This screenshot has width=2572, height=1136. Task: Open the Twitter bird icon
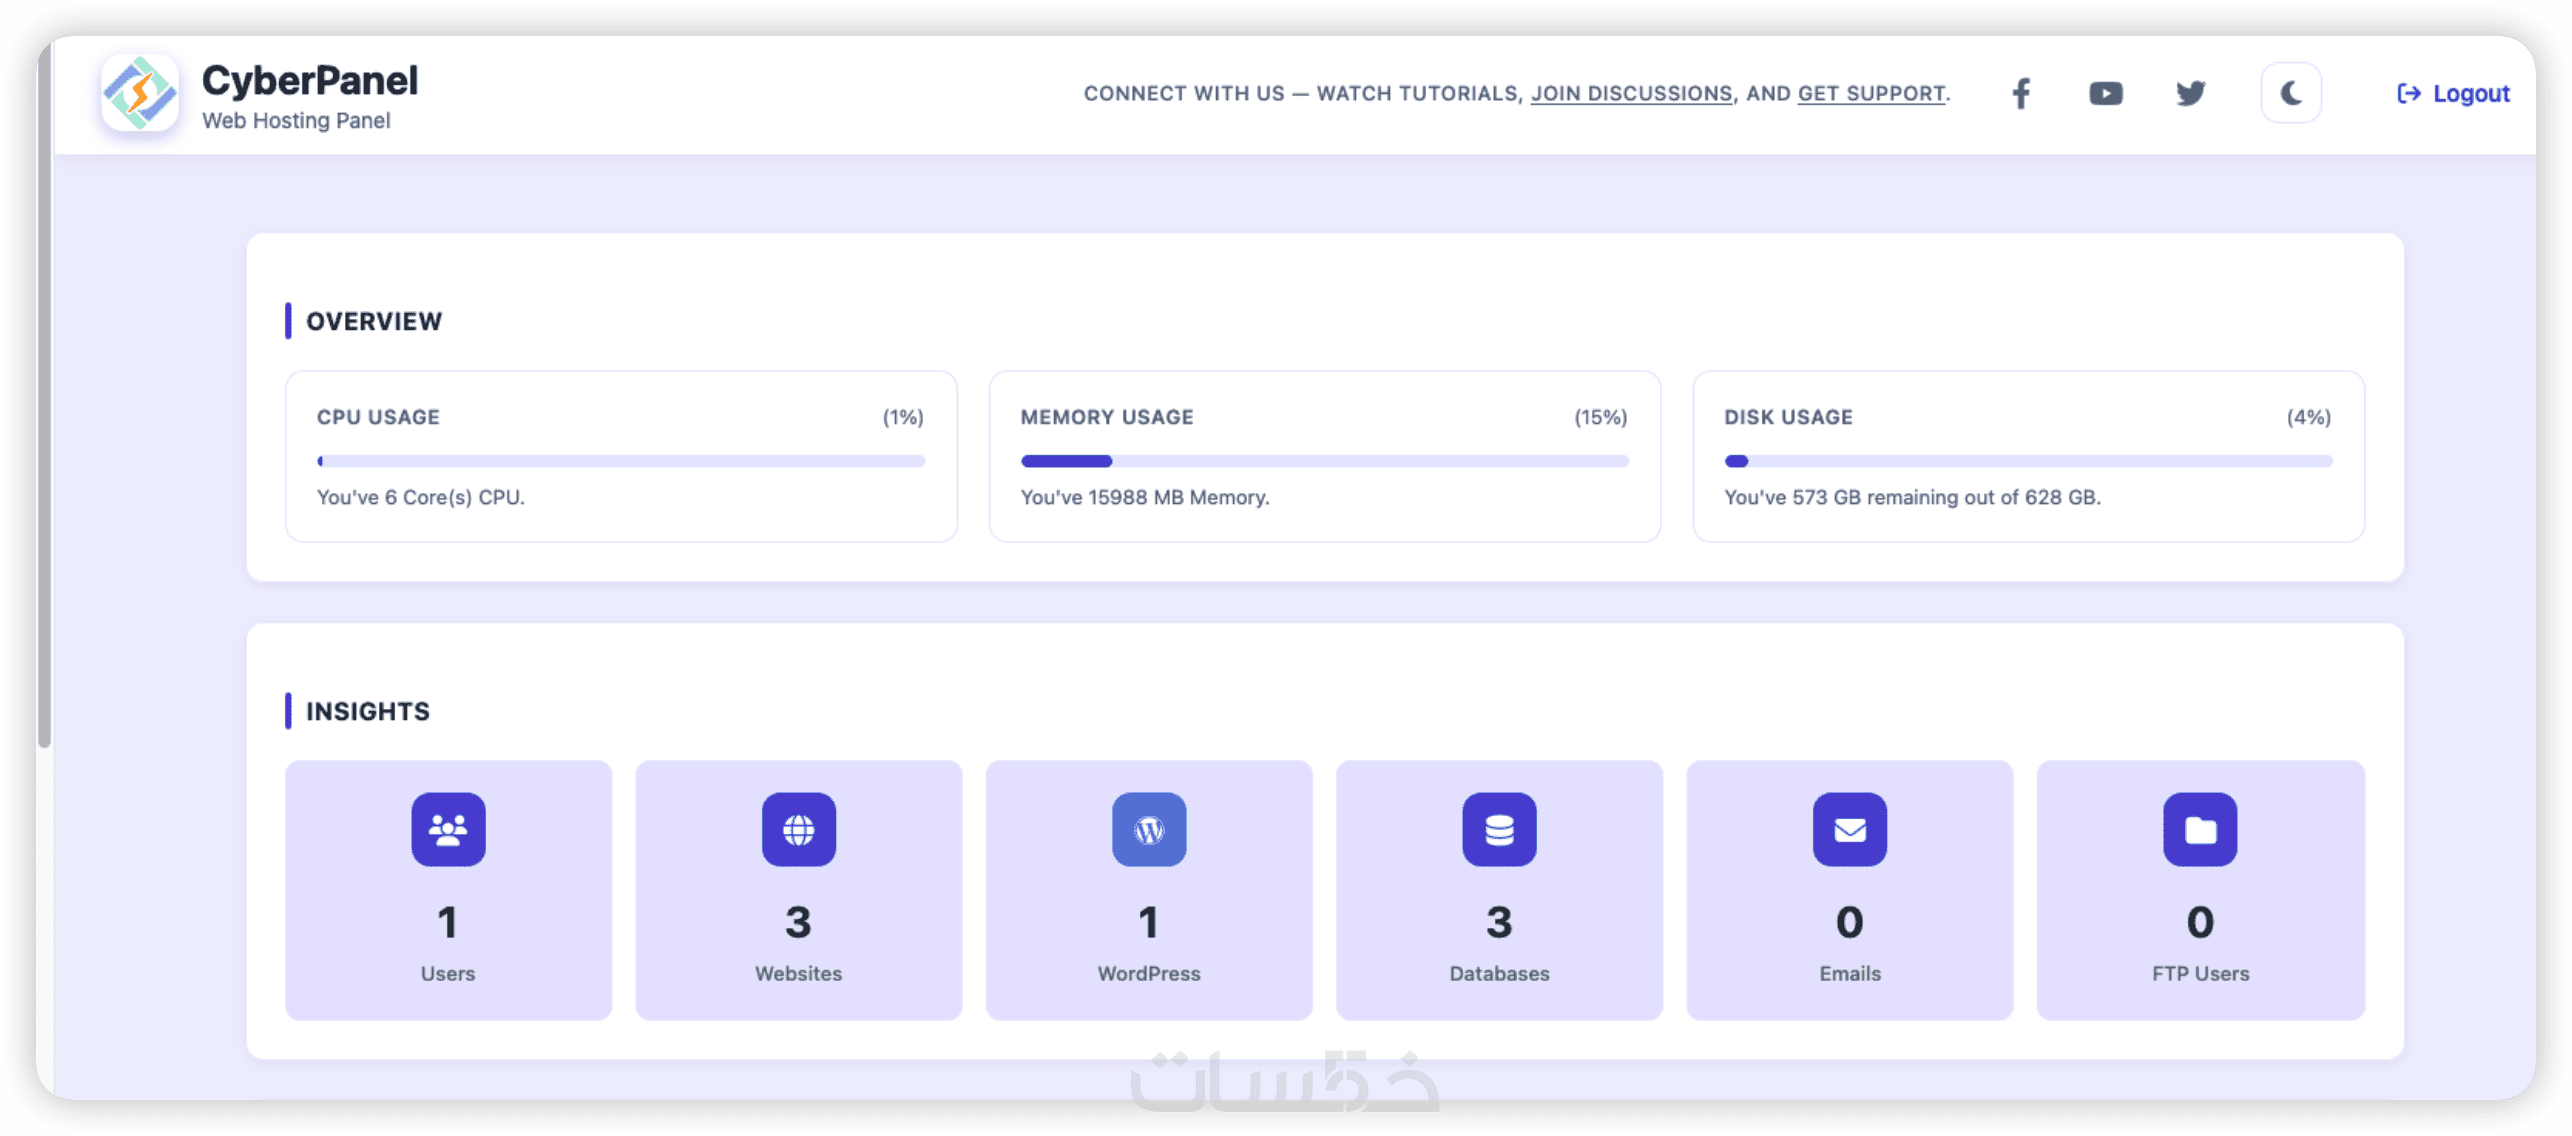tap(2190, 93)
